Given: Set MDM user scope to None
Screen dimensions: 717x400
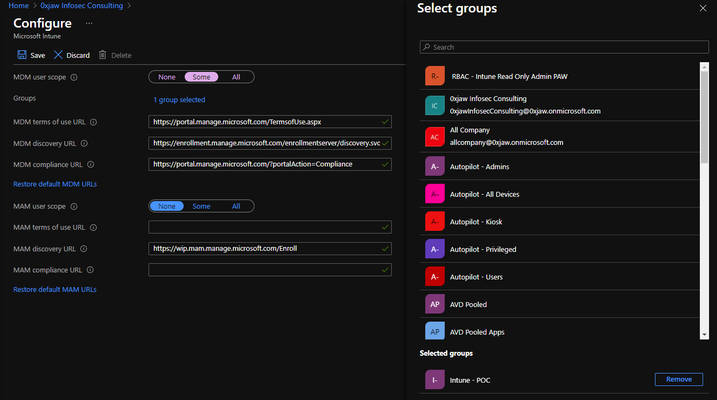Looking at the screenshot, I should (x=167, y=77).
